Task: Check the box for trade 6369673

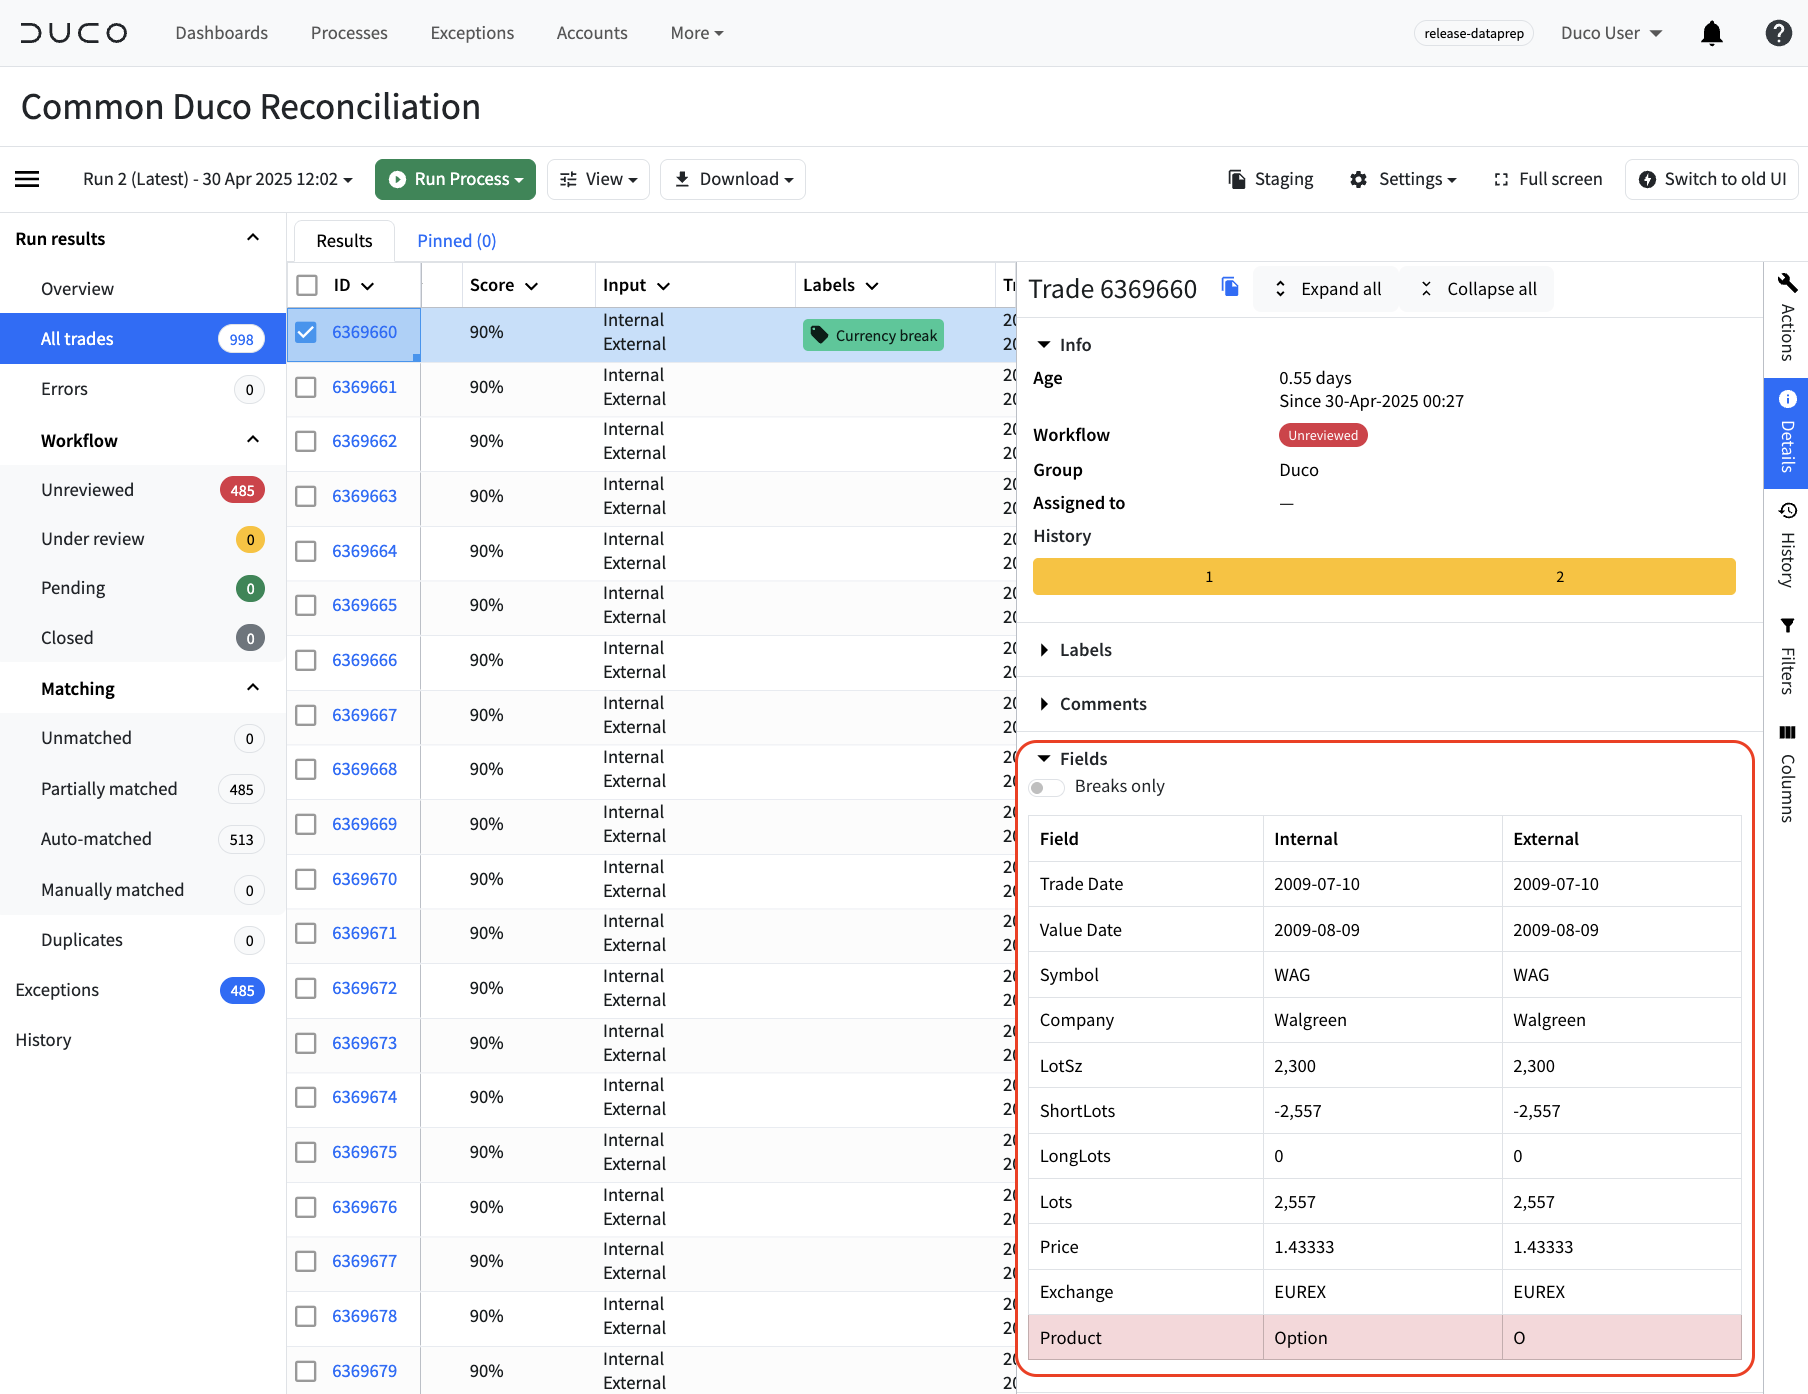Action: tap(306, 1043)
